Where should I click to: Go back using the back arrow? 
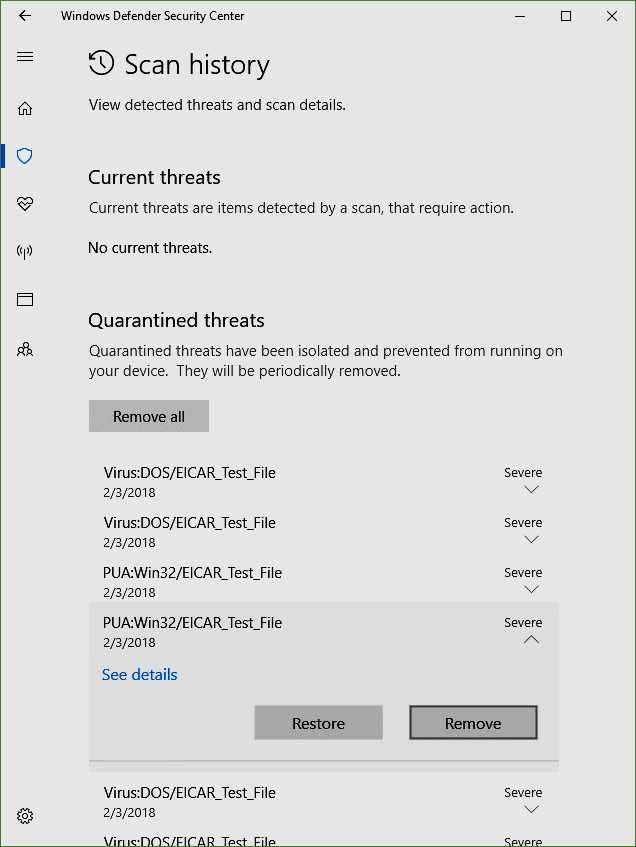click(x=25, y=16)
